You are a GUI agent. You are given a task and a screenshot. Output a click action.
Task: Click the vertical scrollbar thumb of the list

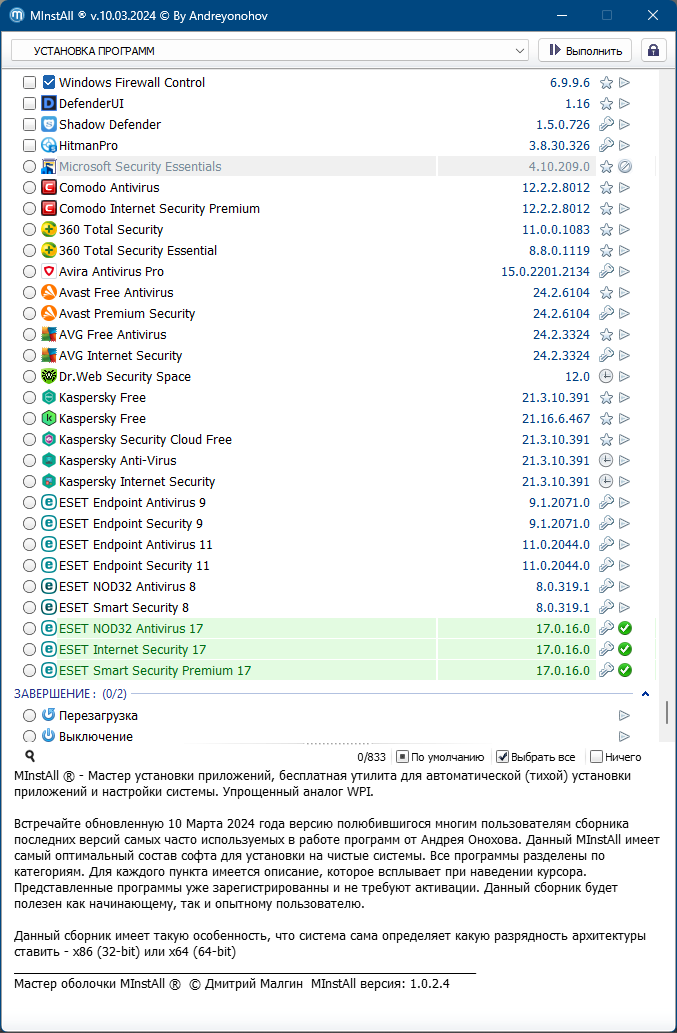[667, 712]
